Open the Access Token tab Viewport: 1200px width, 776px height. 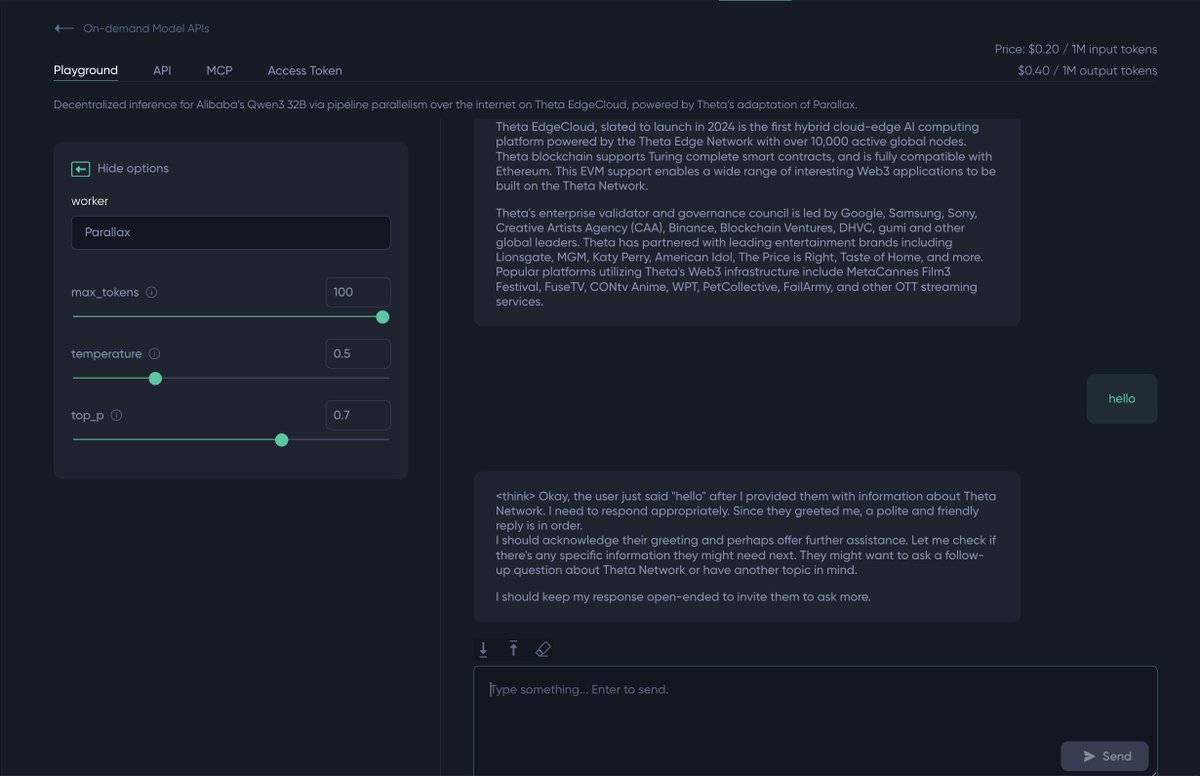(305, 70)
